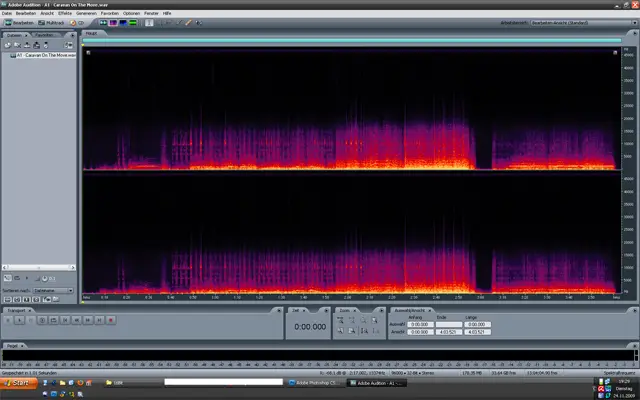The image size is (640, 400).
Task: Open the Hilfe menu
Action: pyautogui.click(x=167, y=13)
